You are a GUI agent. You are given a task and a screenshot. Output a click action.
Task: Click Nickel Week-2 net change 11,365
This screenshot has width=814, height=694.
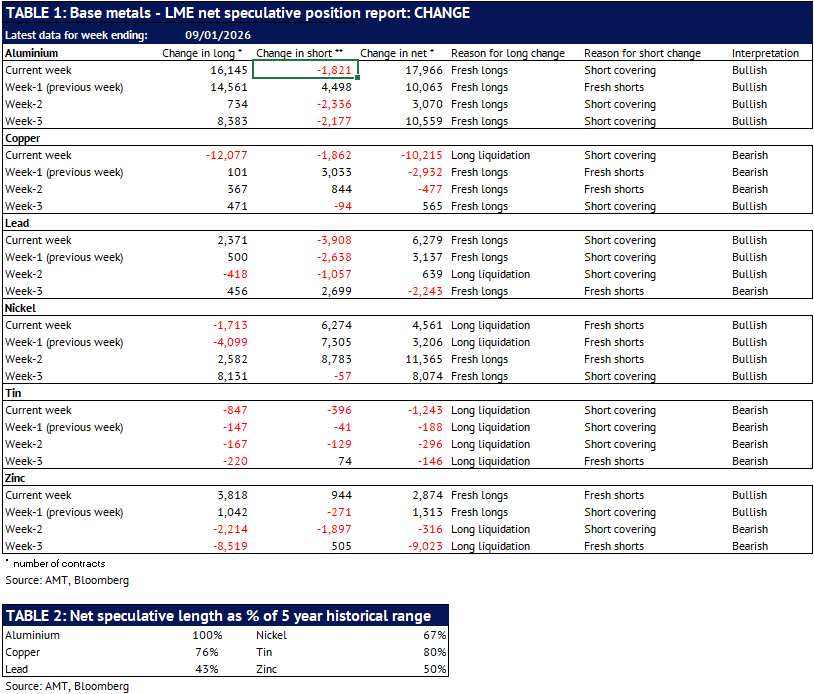pos(413,359)
